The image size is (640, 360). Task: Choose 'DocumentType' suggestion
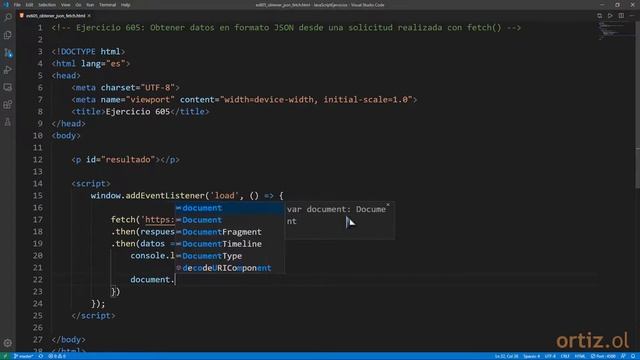[229, 256]
